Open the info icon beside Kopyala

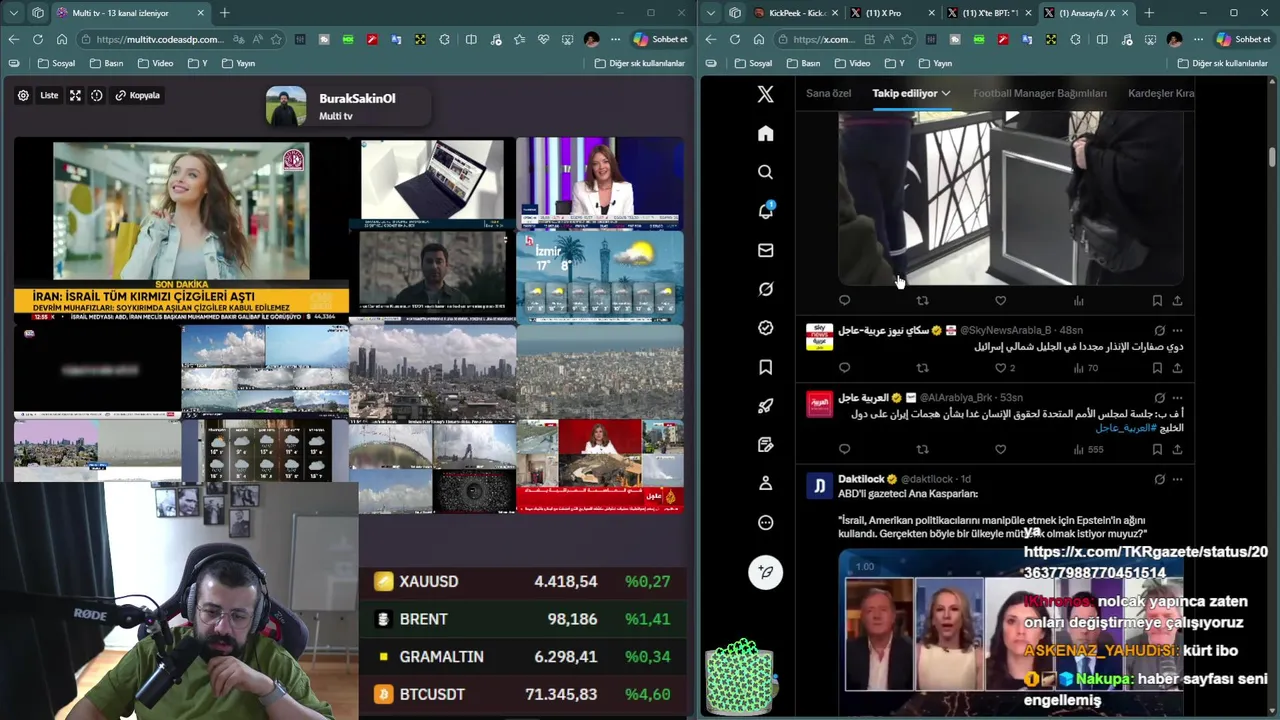(x=97, y=95)
